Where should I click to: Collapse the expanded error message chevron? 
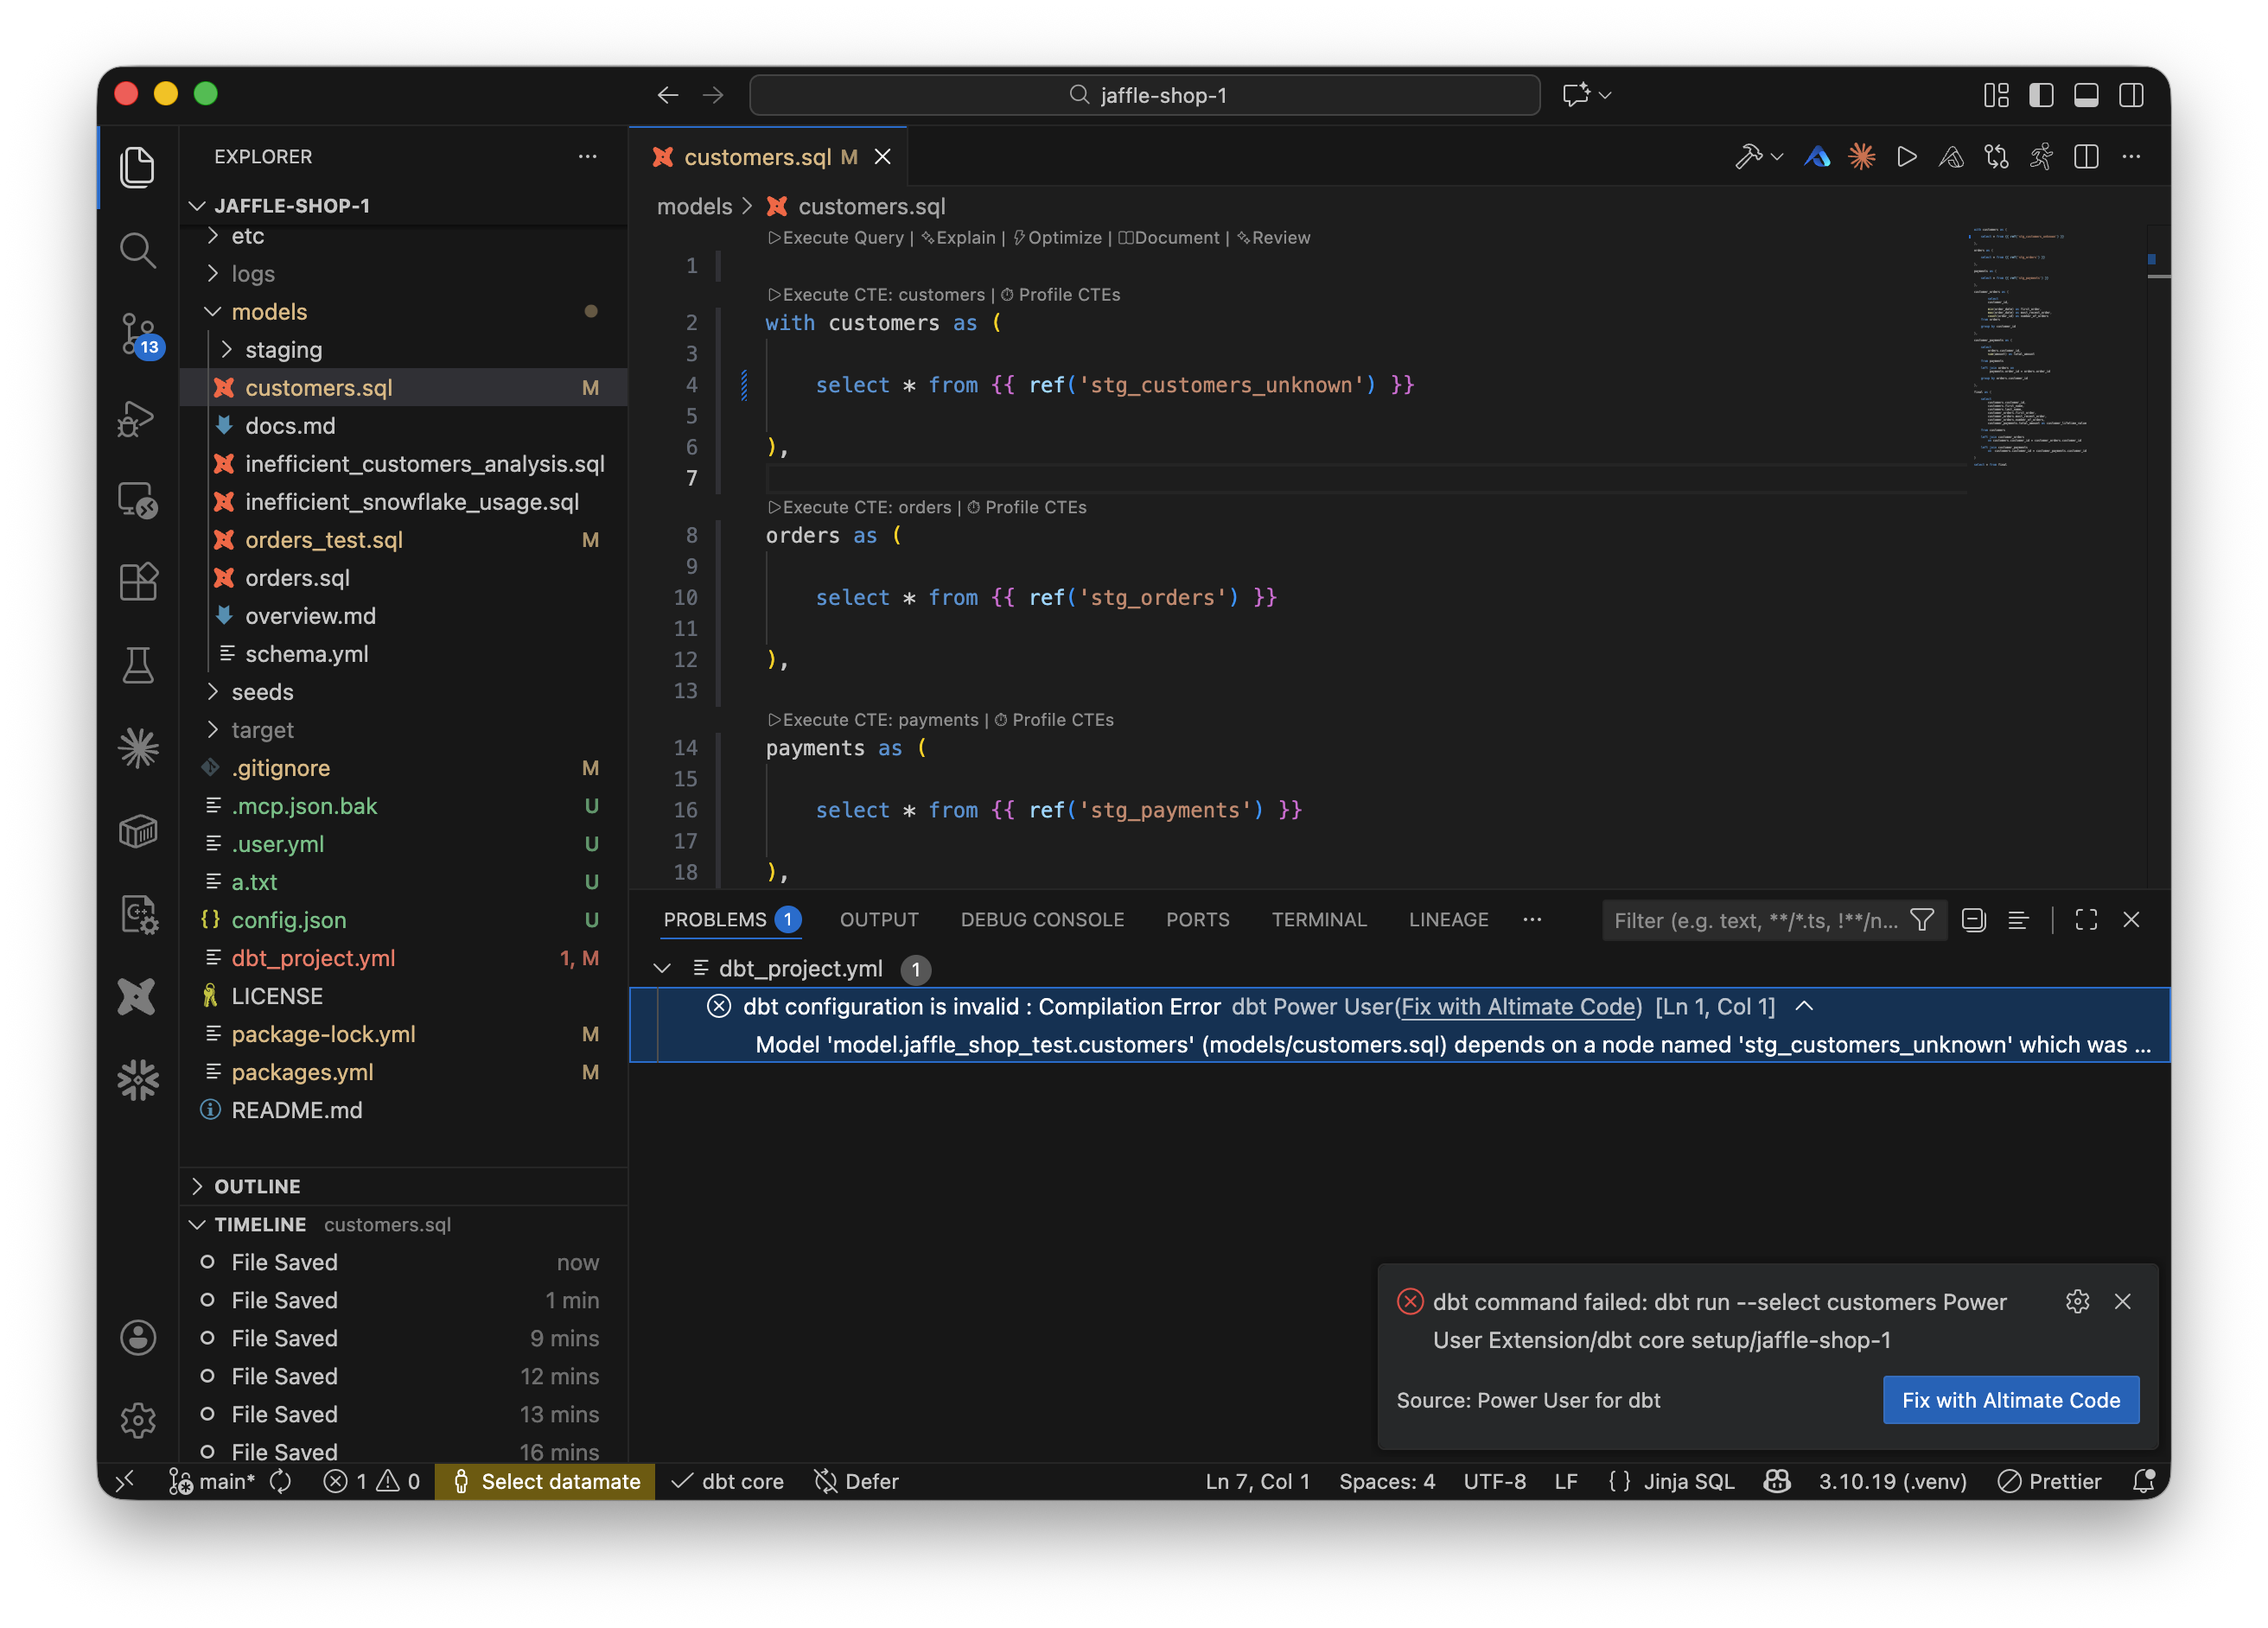[1804, 1006]
